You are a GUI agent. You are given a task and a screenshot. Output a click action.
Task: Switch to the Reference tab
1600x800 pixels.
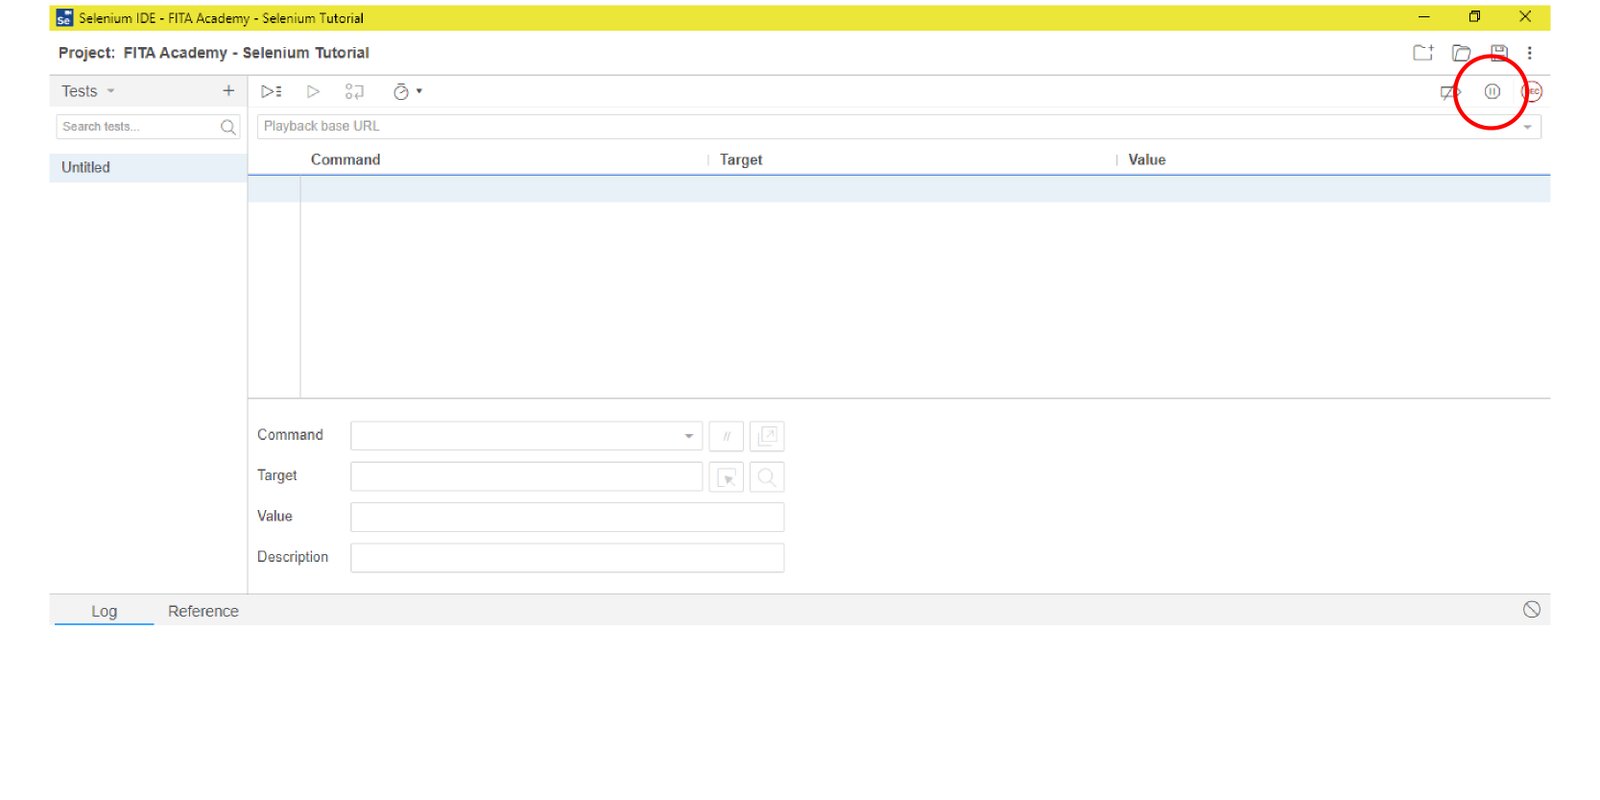click(x=203, y=611)
